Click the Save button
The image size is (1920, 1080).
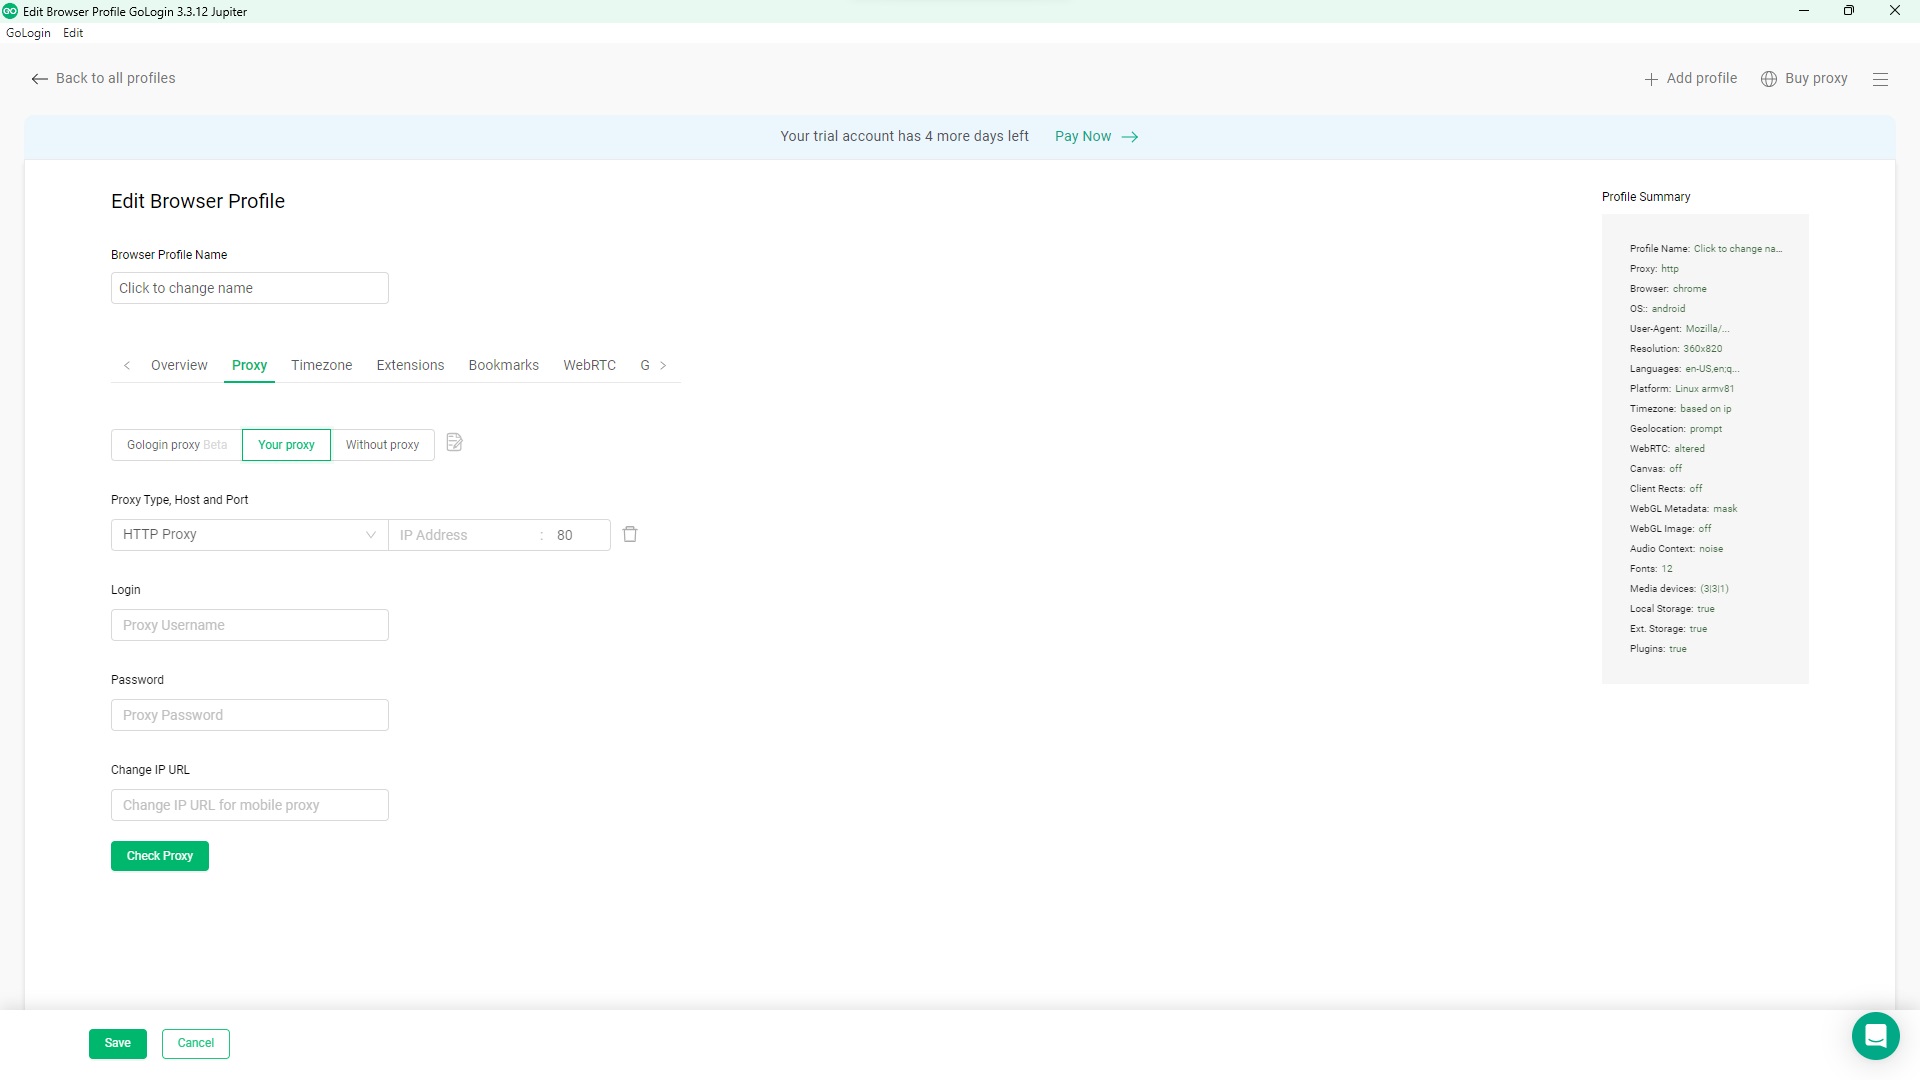(117, 1043)
